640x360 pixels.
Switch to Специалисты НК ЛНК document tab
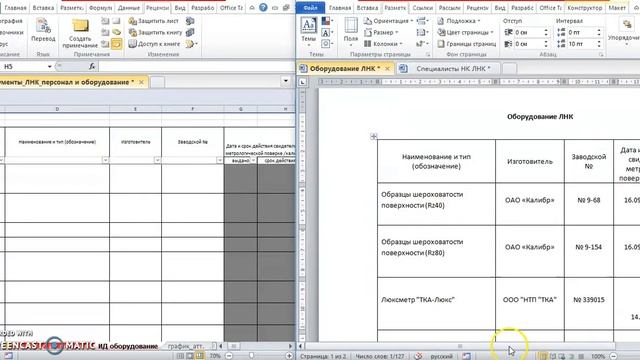(448, 69)
